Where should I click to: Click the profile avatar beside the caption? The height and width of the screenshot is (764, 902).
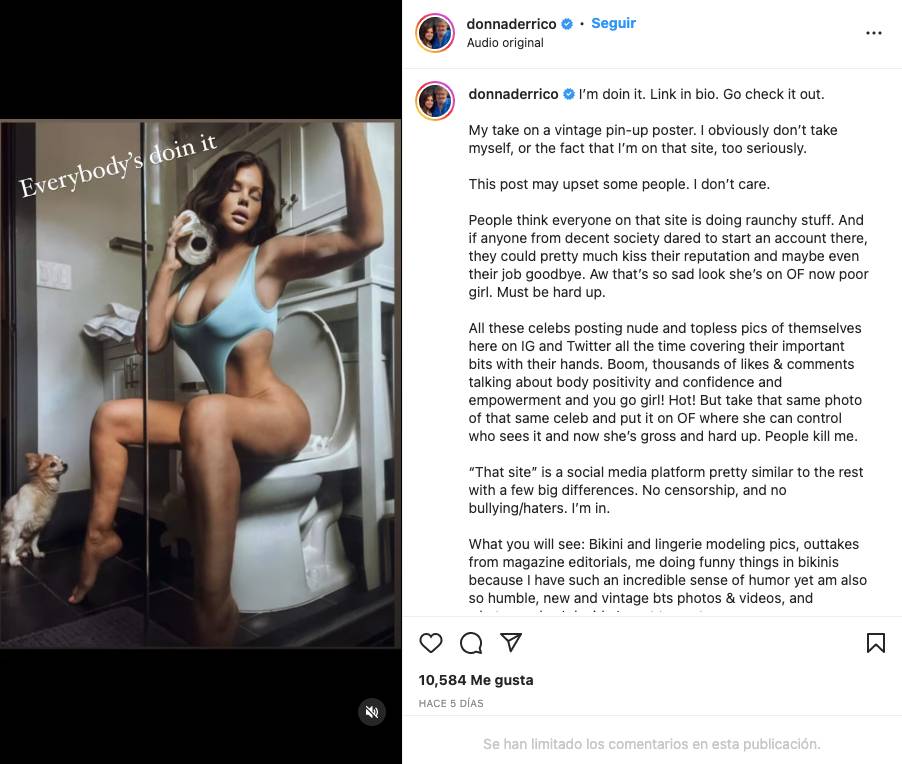[x=435, y=101]
